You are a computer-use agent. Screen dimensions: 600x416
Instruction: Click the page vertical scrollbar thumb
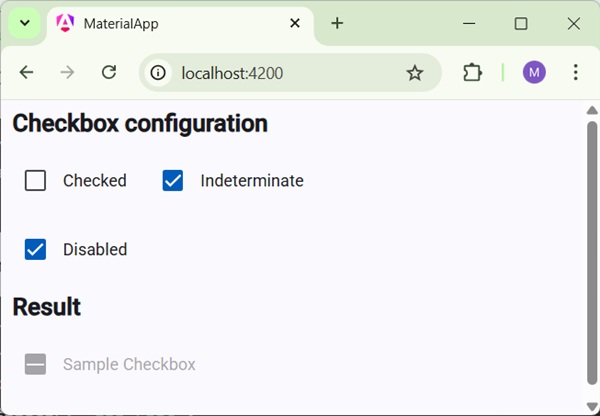[x=591, y=250]
